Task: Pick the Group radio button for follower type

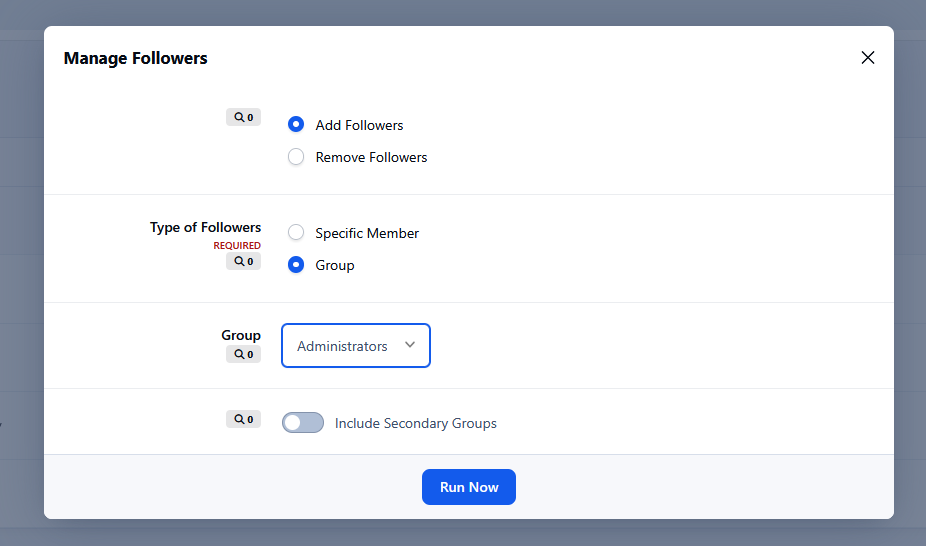Action: (296, 265)
